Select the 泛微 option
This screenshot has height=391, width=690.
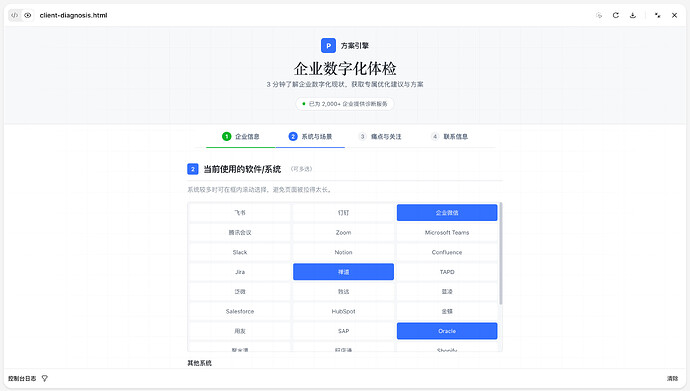tap(240, 292)
